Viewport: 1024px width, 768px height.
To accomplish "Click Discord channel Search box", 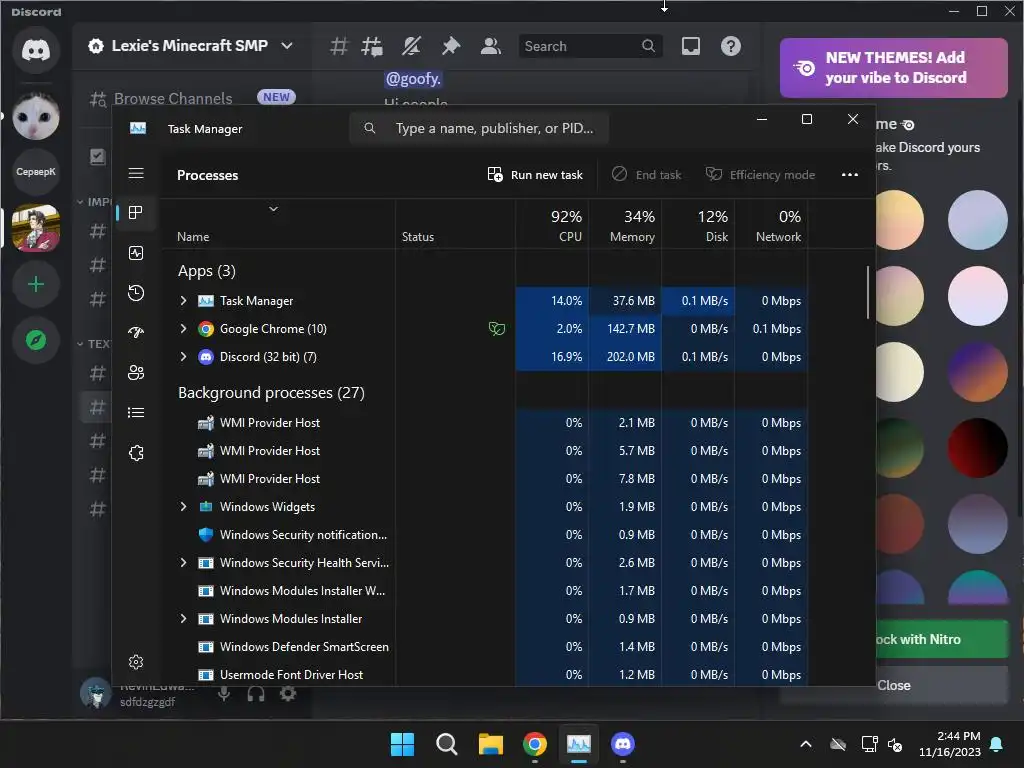I will 590,46.
